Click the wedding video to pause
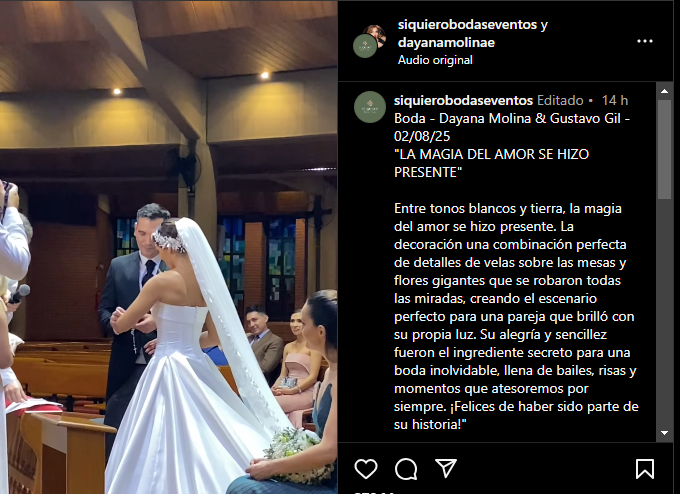680x494 pixels. (169, 247)
